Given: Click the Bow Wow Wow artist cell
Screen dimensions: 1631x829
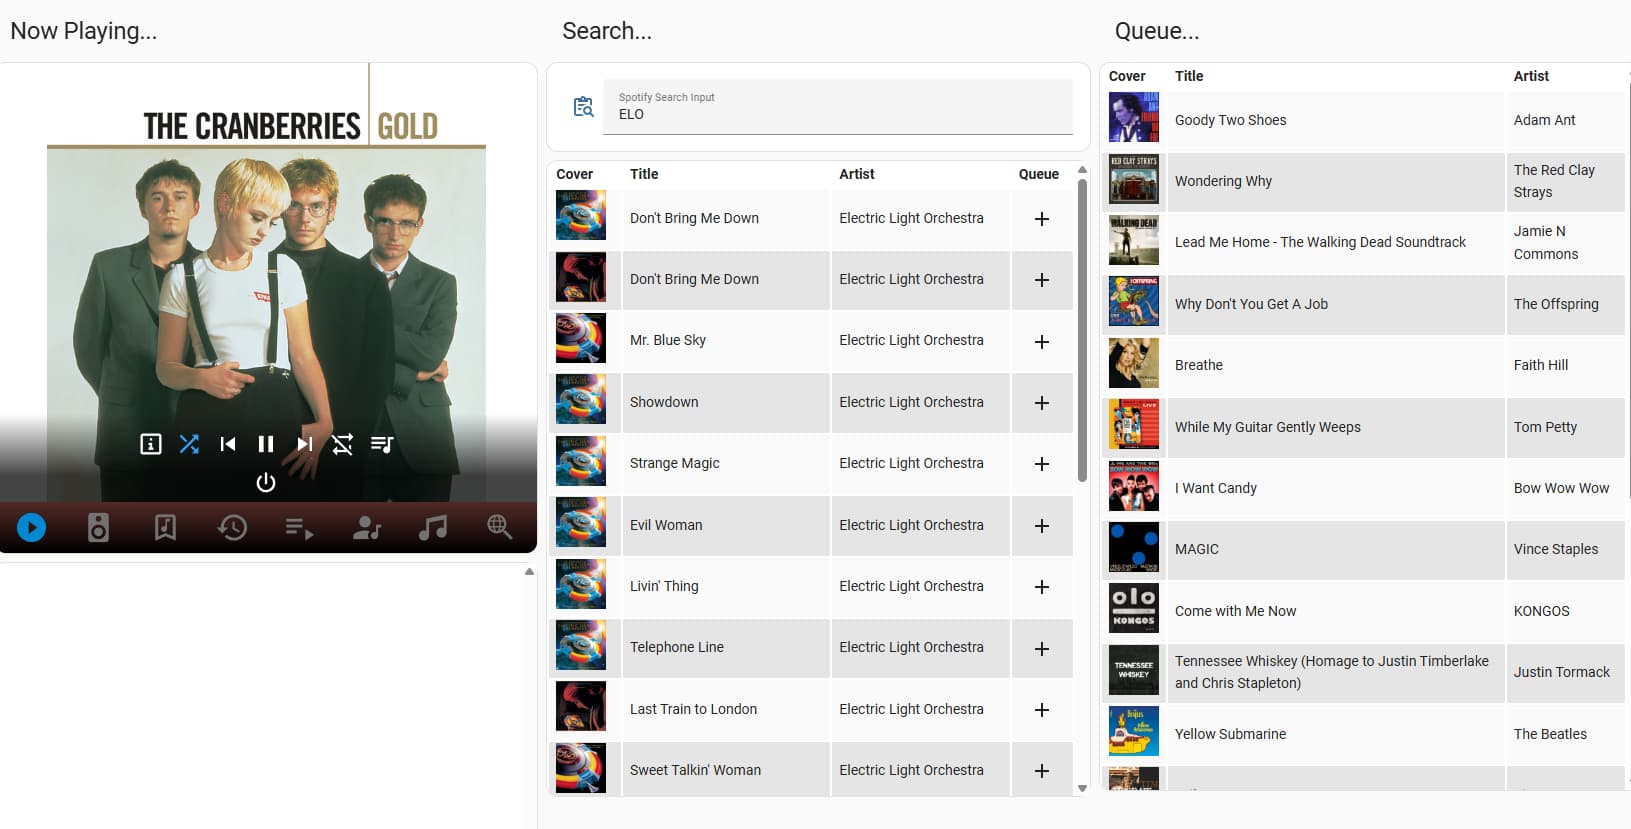Looking at the screenshot, I should (x=1565, y=488).
